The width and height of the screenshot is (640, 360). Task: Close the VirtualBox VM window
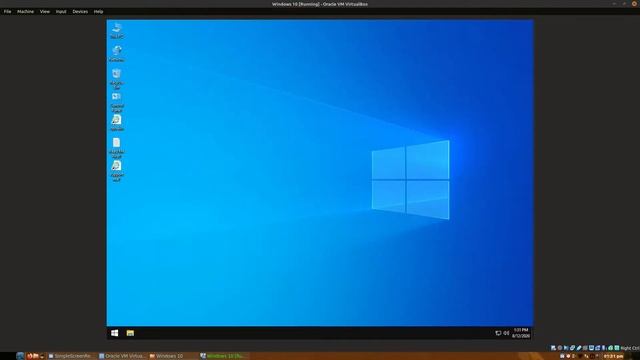[634, 4]
